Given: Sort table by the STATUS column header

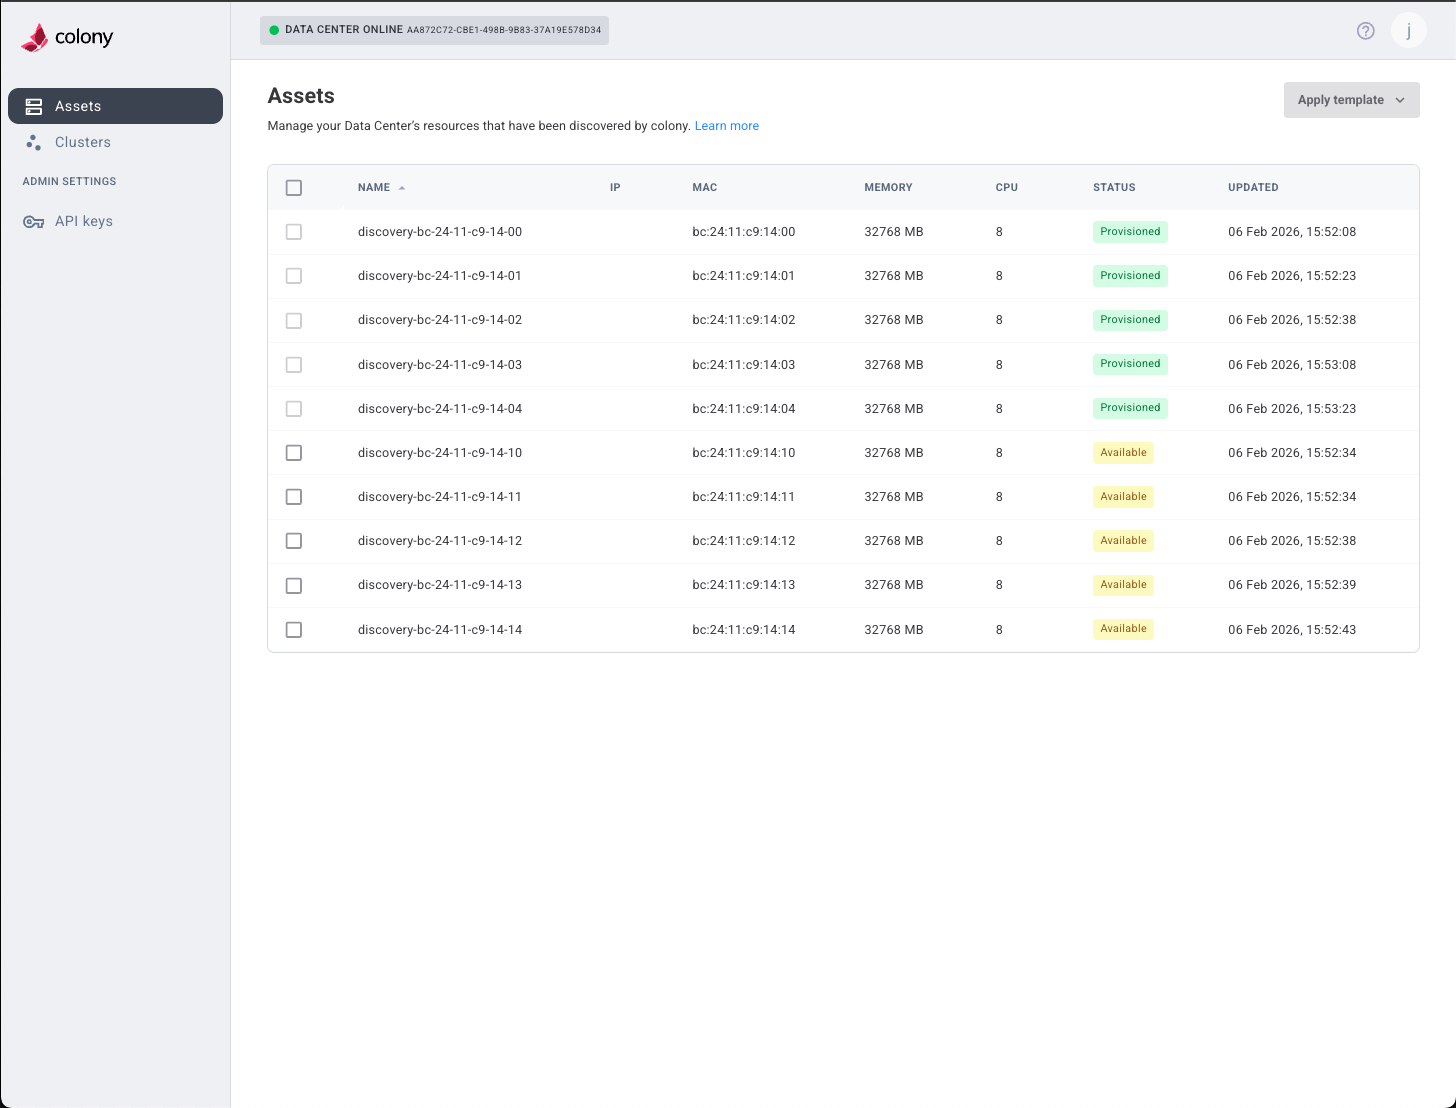Looking at the screenshot, I should point(1114,188).
